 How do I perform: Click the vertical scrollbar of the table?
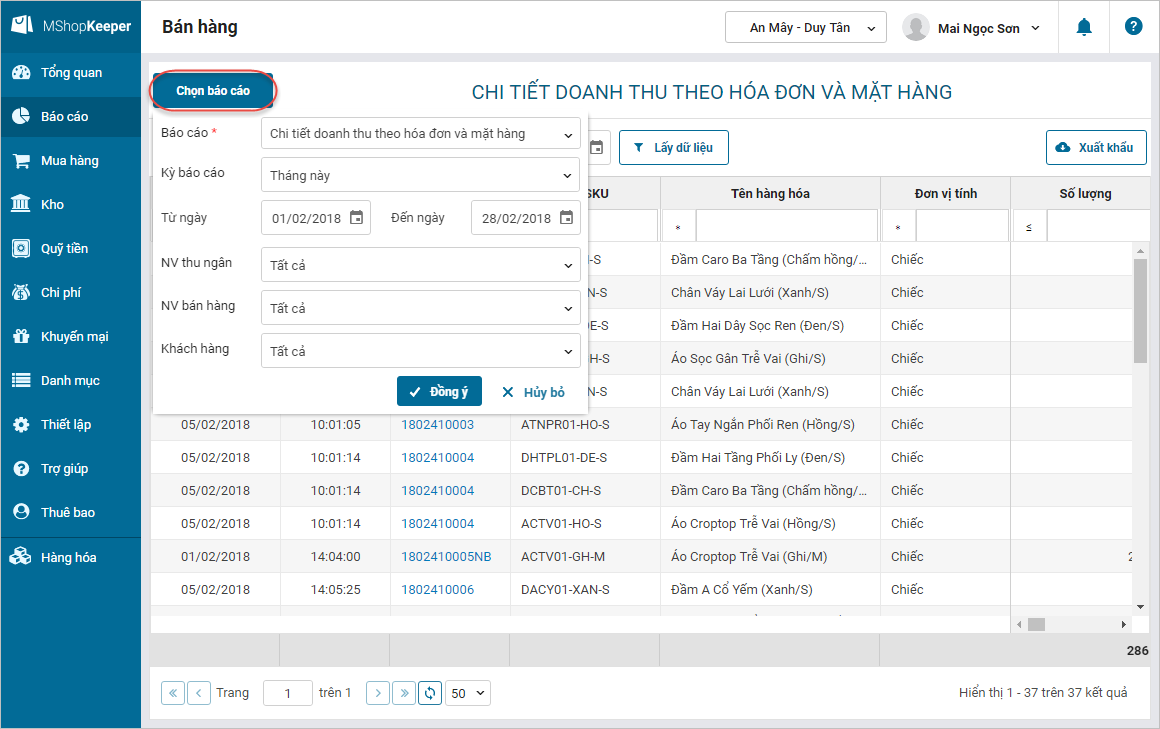[1140, 311]
